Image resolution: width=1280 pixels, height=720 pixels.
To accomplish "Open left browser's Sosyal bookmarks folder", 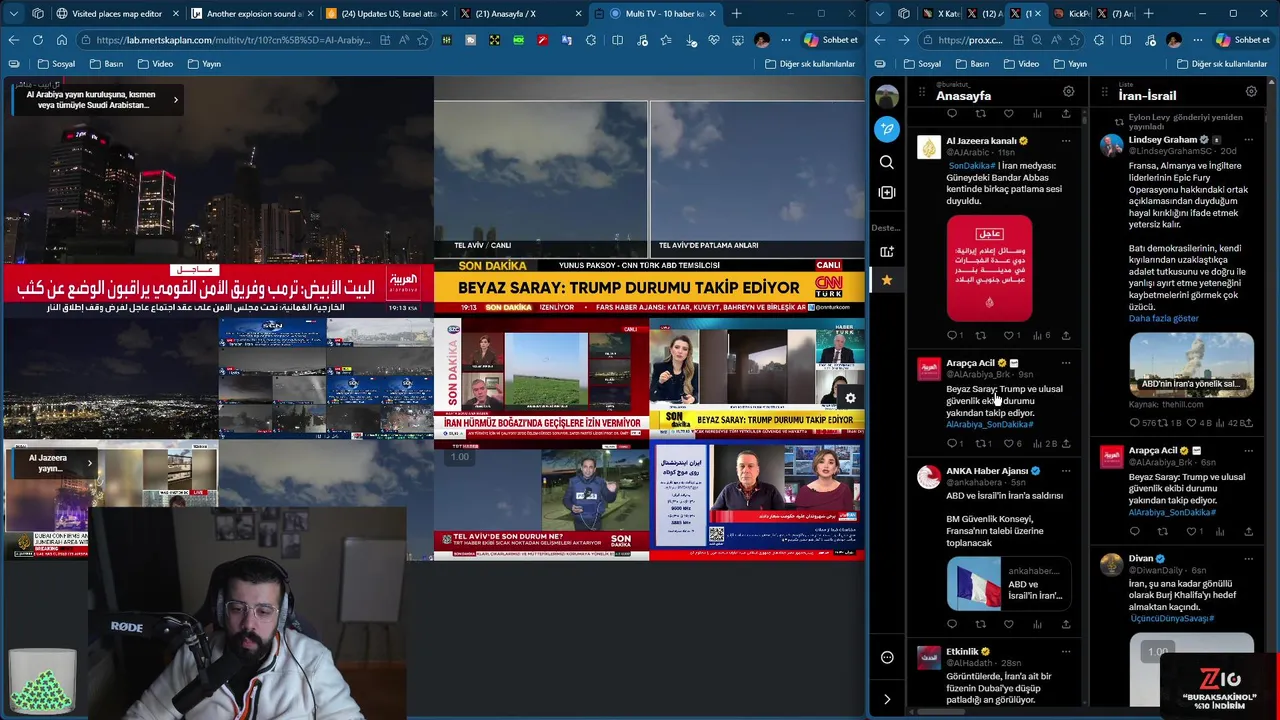I will (56, 64).
